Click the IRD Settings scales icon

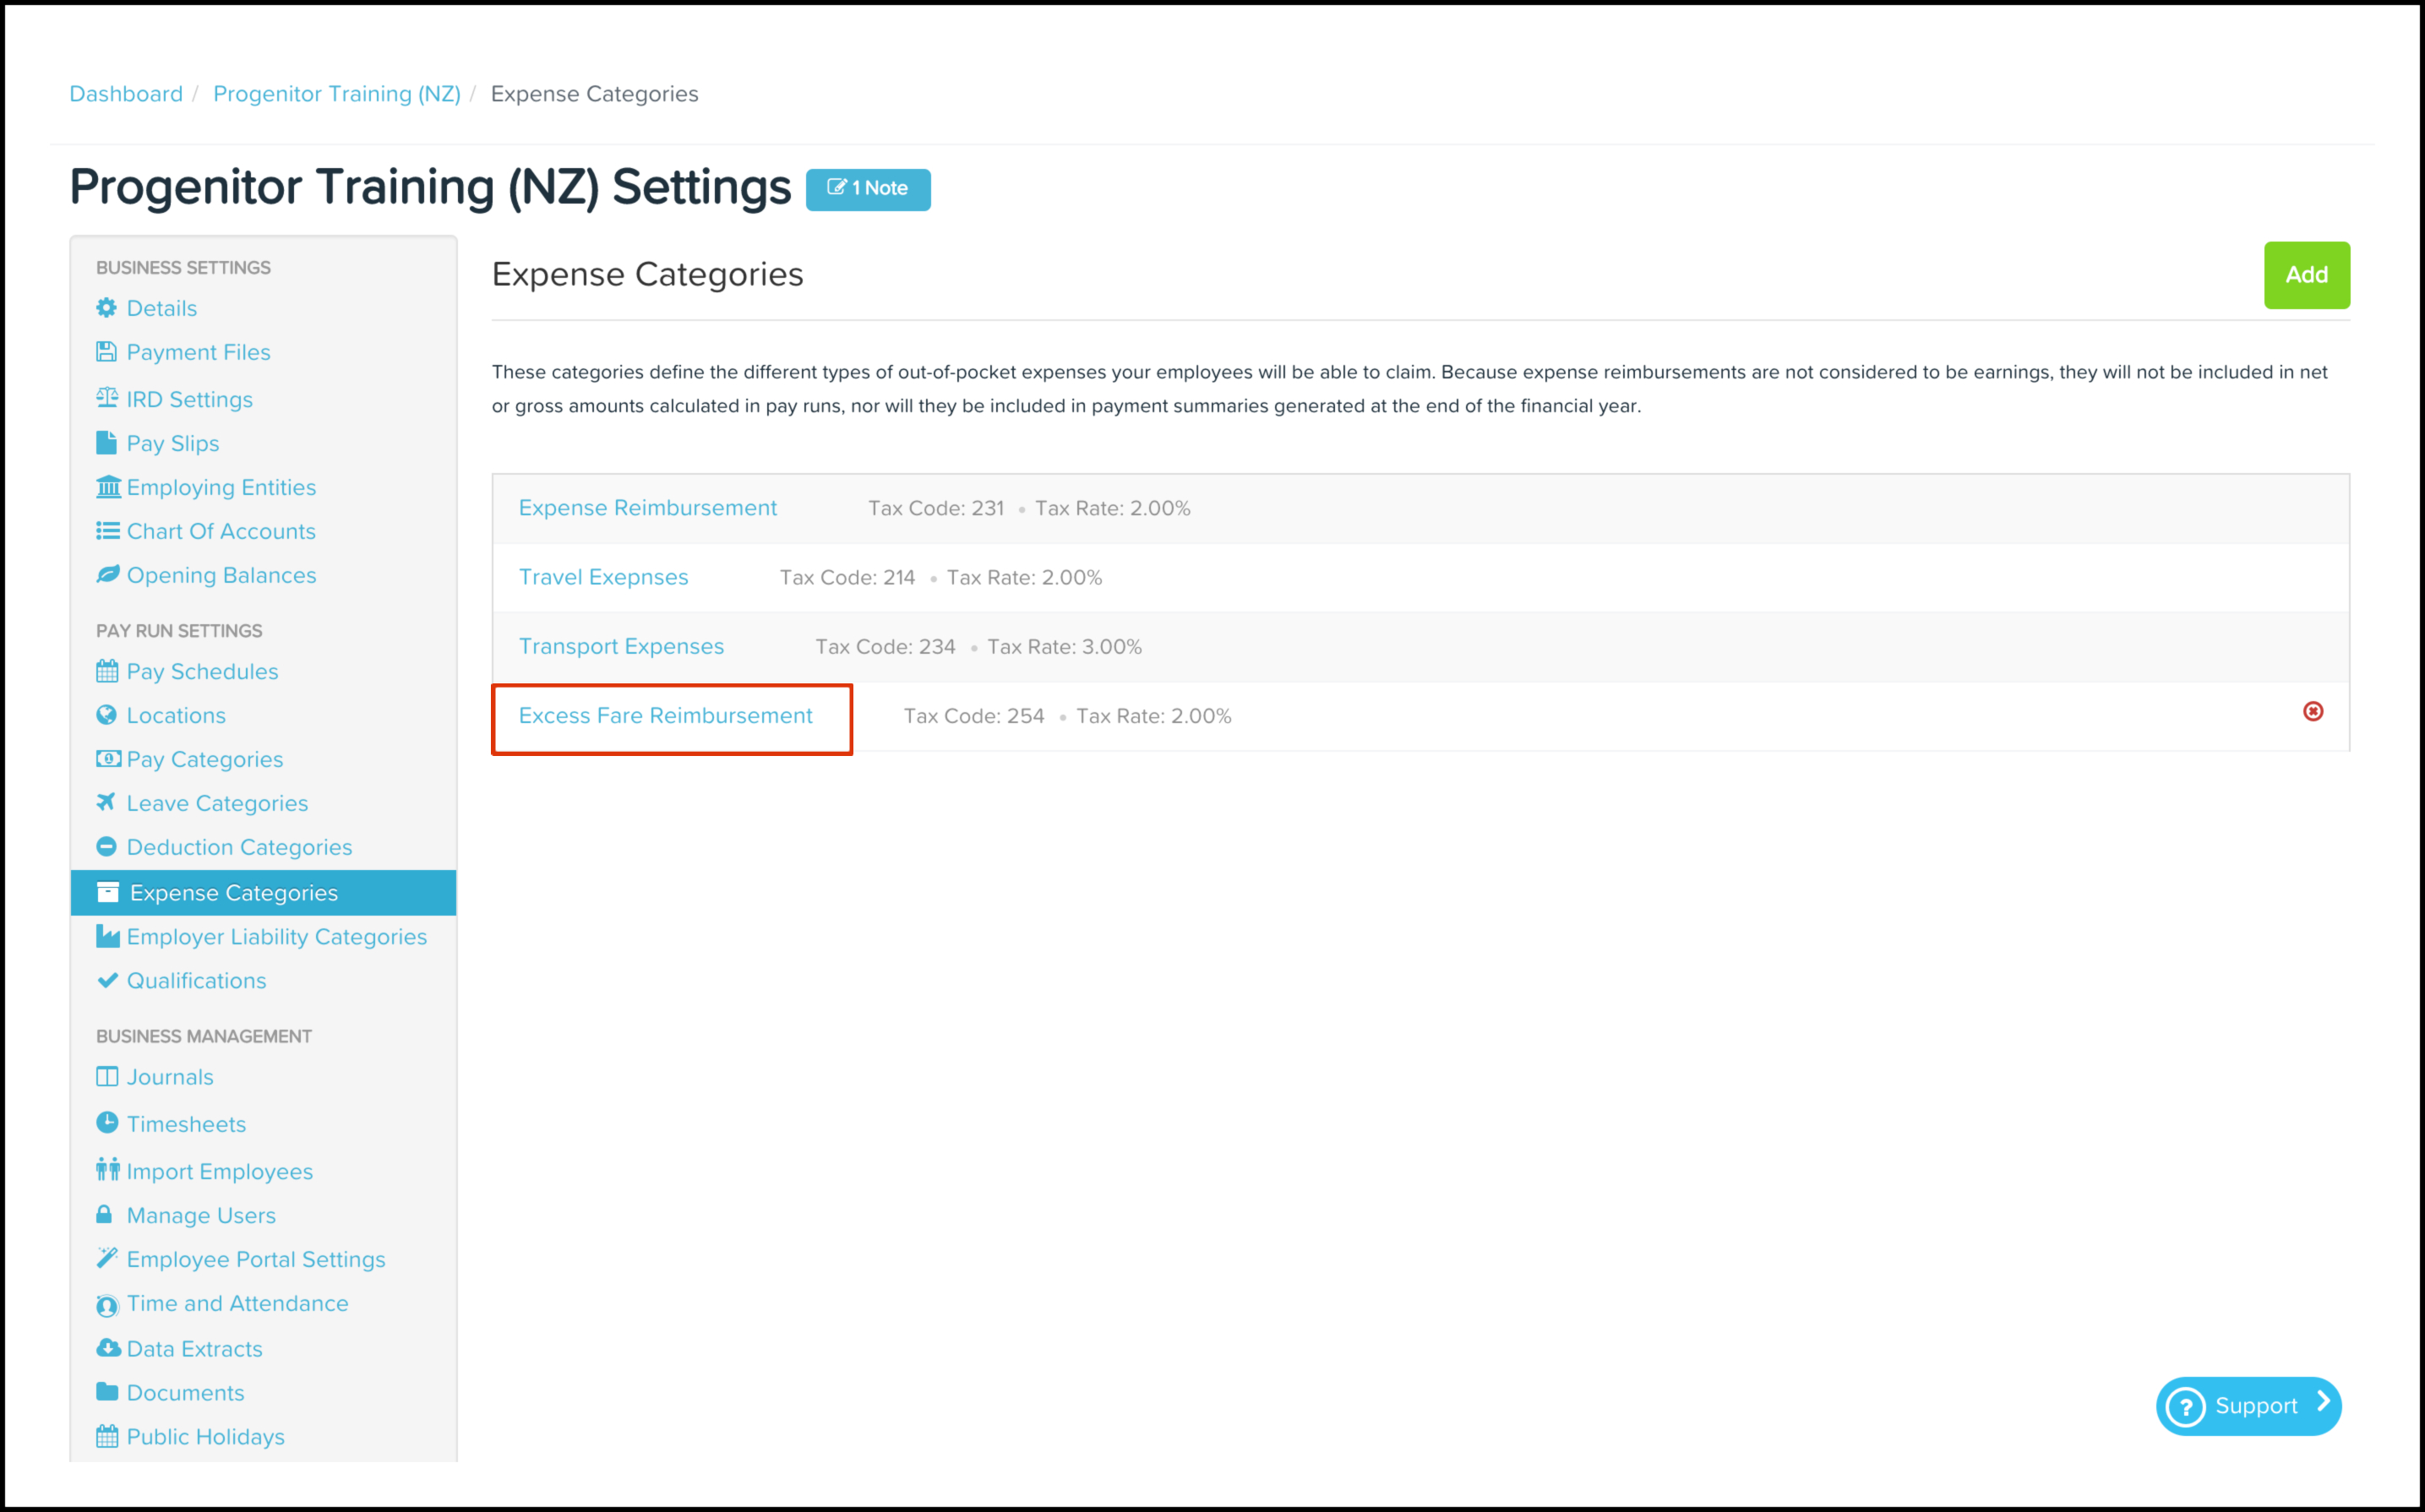click(106, 398)
